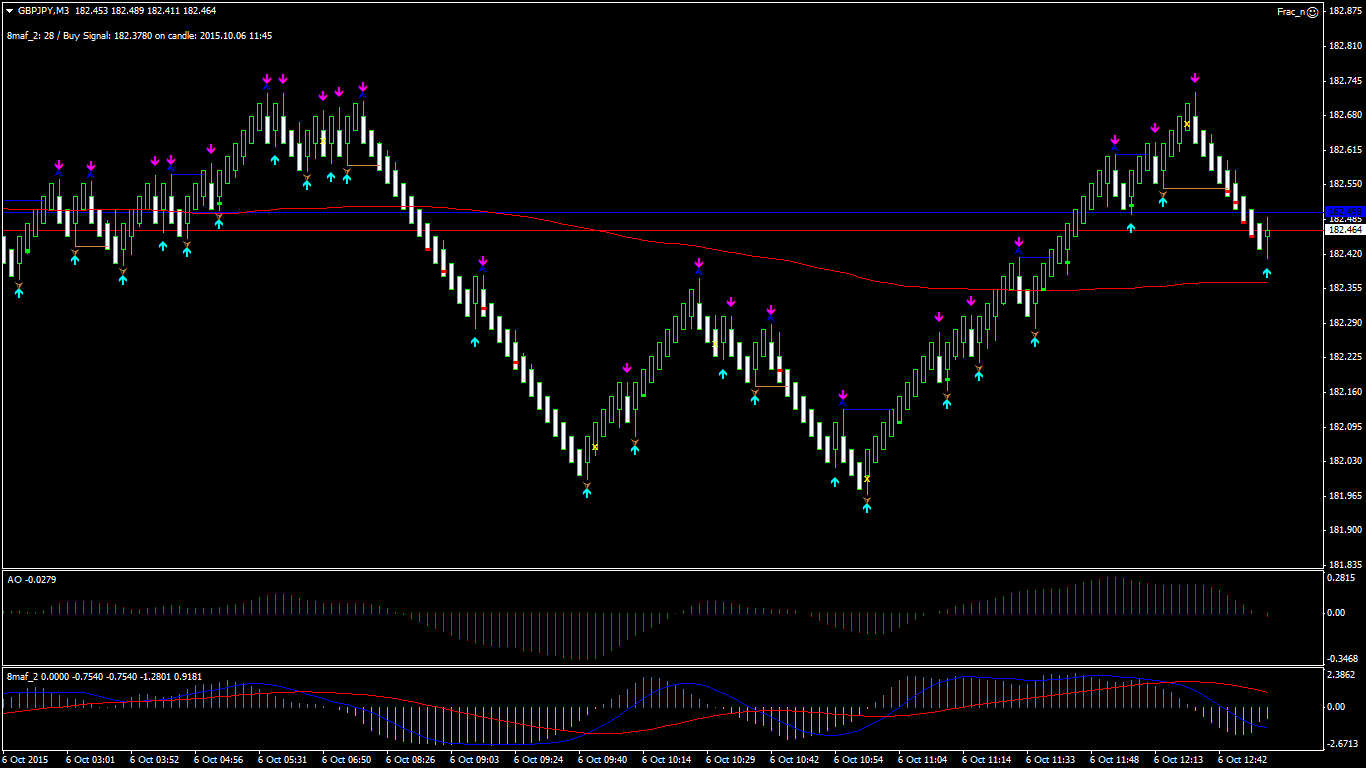Viewport: 1366px width, 768px height.
Task: Click the 181.965 price scale value
Action: 1345,496
